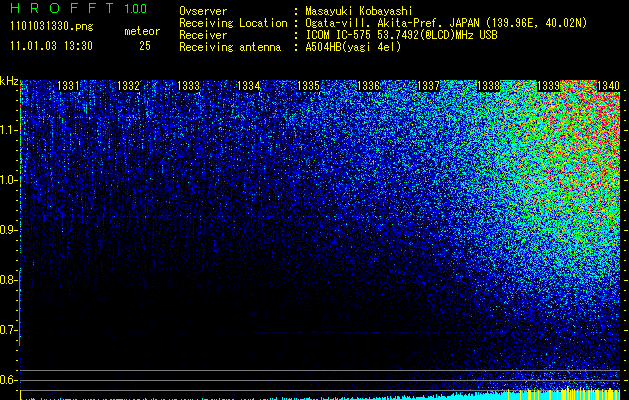Image resolution: width=629 pixels, height=400 pixels.
Task: Click the 1335 time marker
Action: coord(308,86)
